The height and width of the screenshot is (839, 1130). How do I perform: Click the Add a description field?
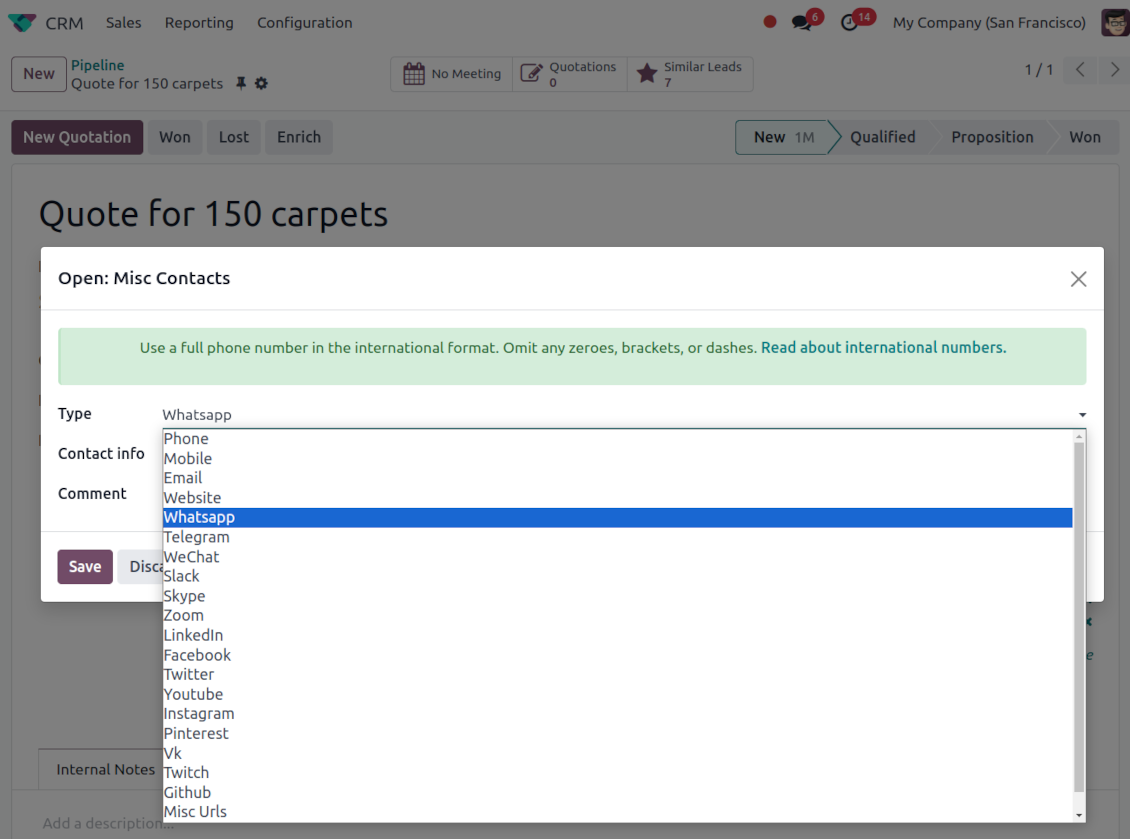108,823
